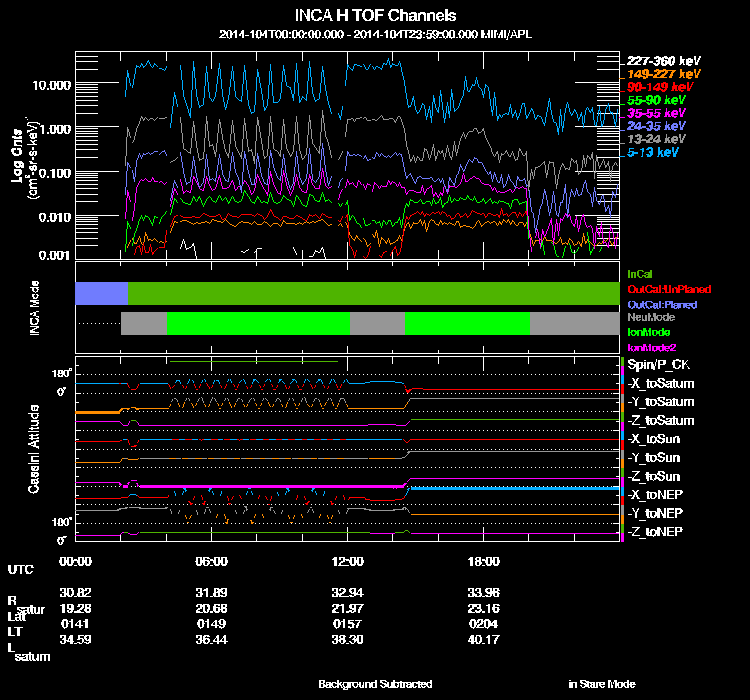Click the INCA H TOF Channels title
The height and width of the screenshot is (700, 750).
(375, 15)
